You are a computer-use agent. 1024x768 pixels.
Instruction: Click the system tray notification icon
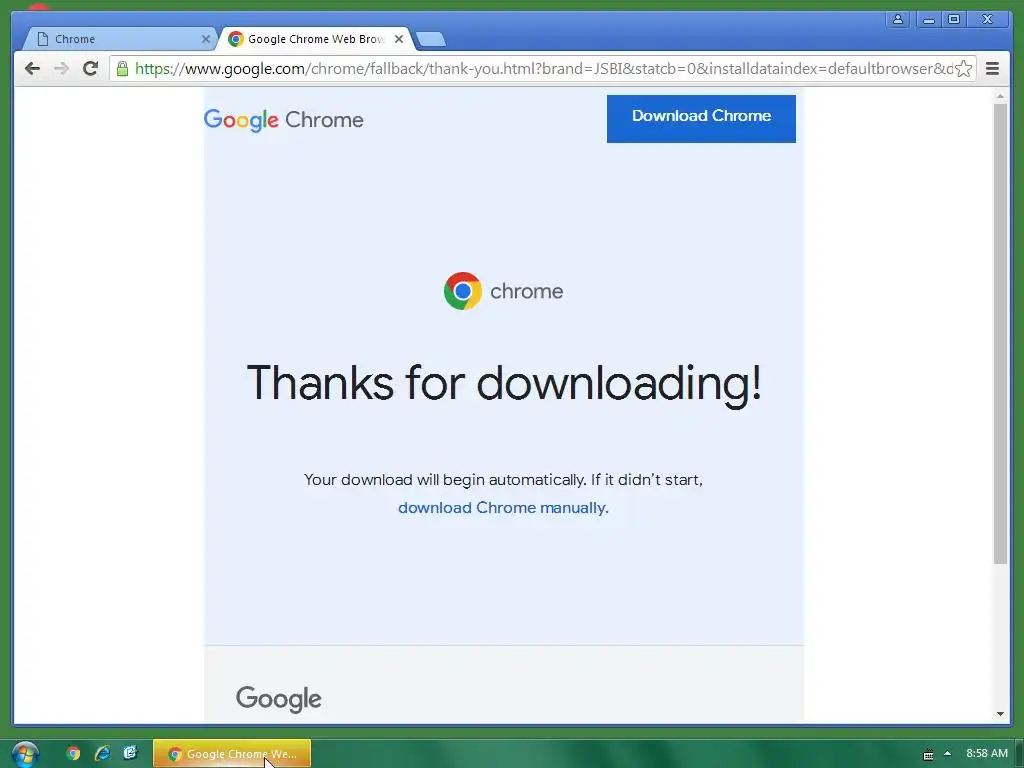pyautogui.click(x=928, y=754)
